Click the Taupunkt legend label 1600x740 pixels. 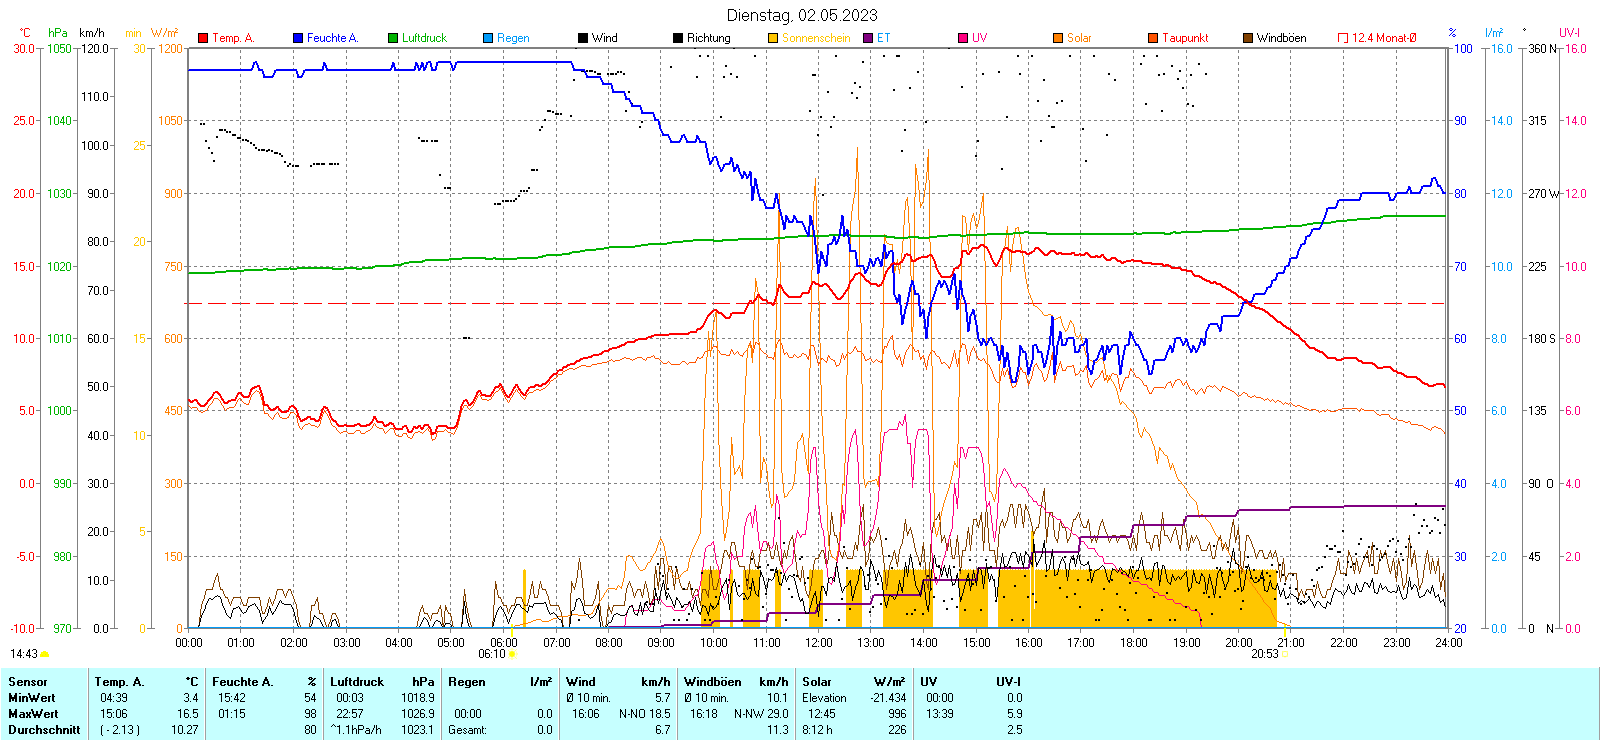1185,38
